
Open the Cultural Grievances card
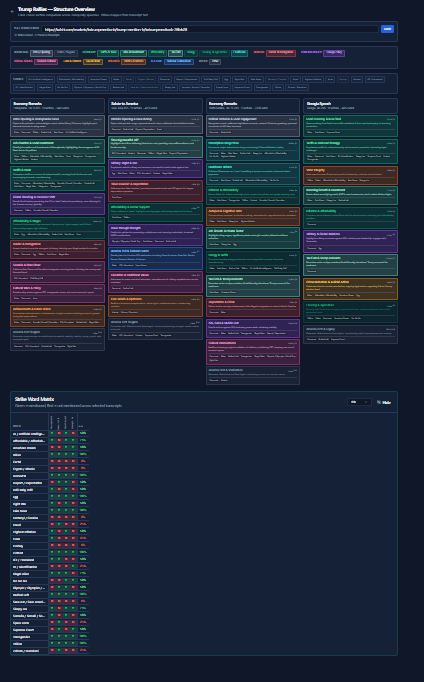point(253,352)
